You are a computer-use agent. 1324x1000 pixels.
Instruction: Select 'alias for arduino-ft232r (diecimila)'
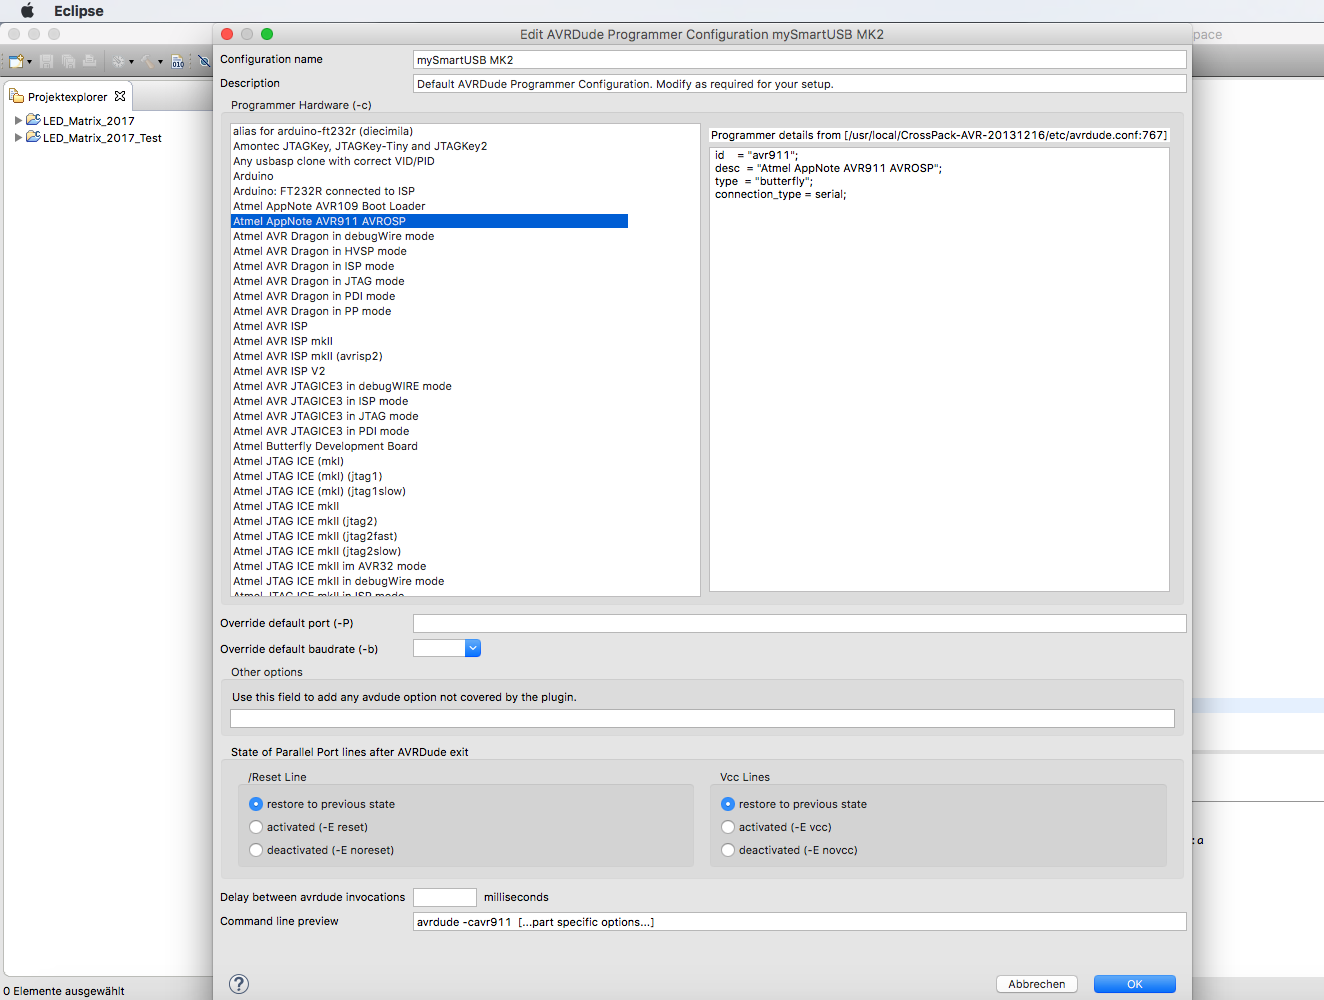point(323,131)
